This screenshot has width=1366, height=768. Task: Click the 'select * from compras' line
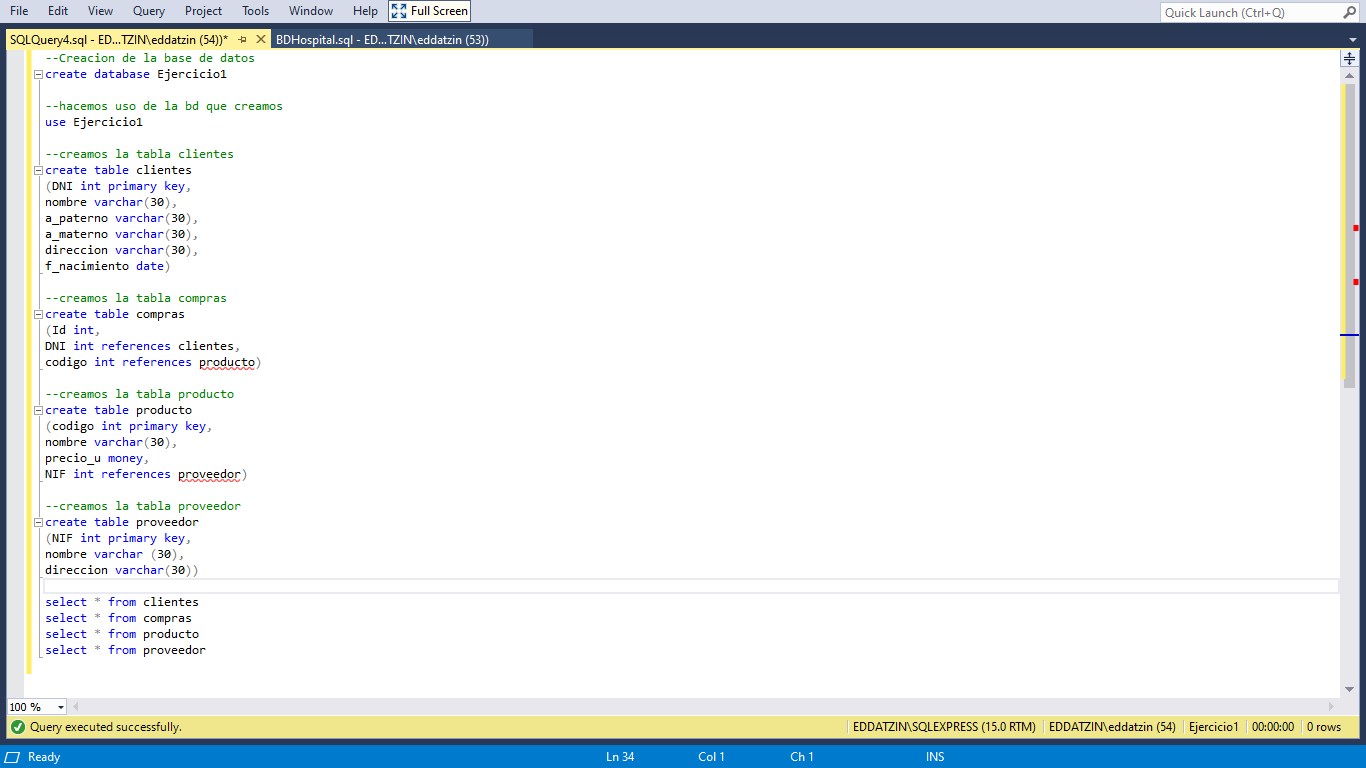pos(118,618)
